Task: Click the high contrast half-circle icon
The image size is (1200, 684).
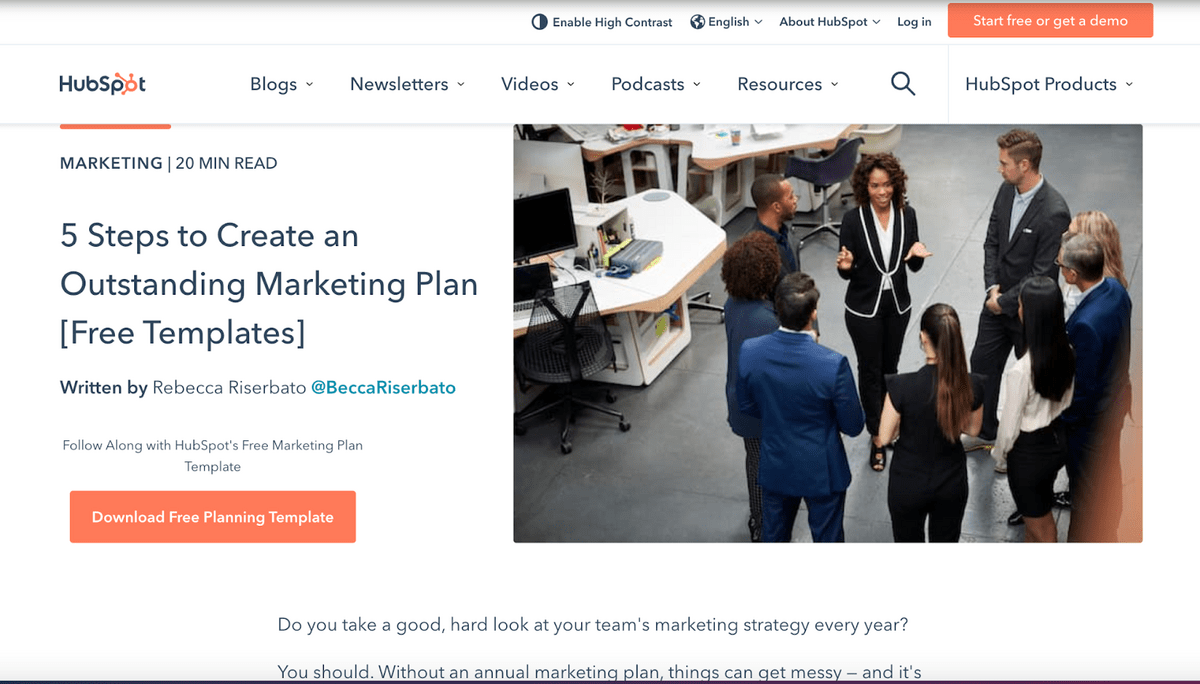Action: click(x=539, y=22)
